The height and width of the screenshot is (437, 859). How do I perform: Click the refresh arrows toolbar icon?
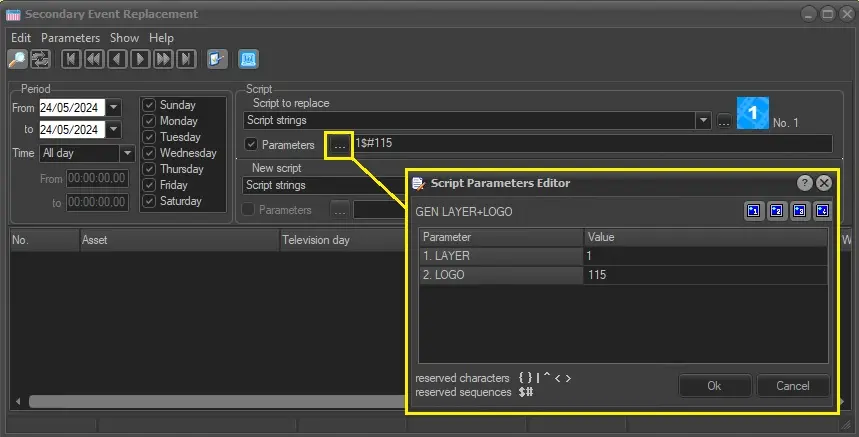pos(41,59)
